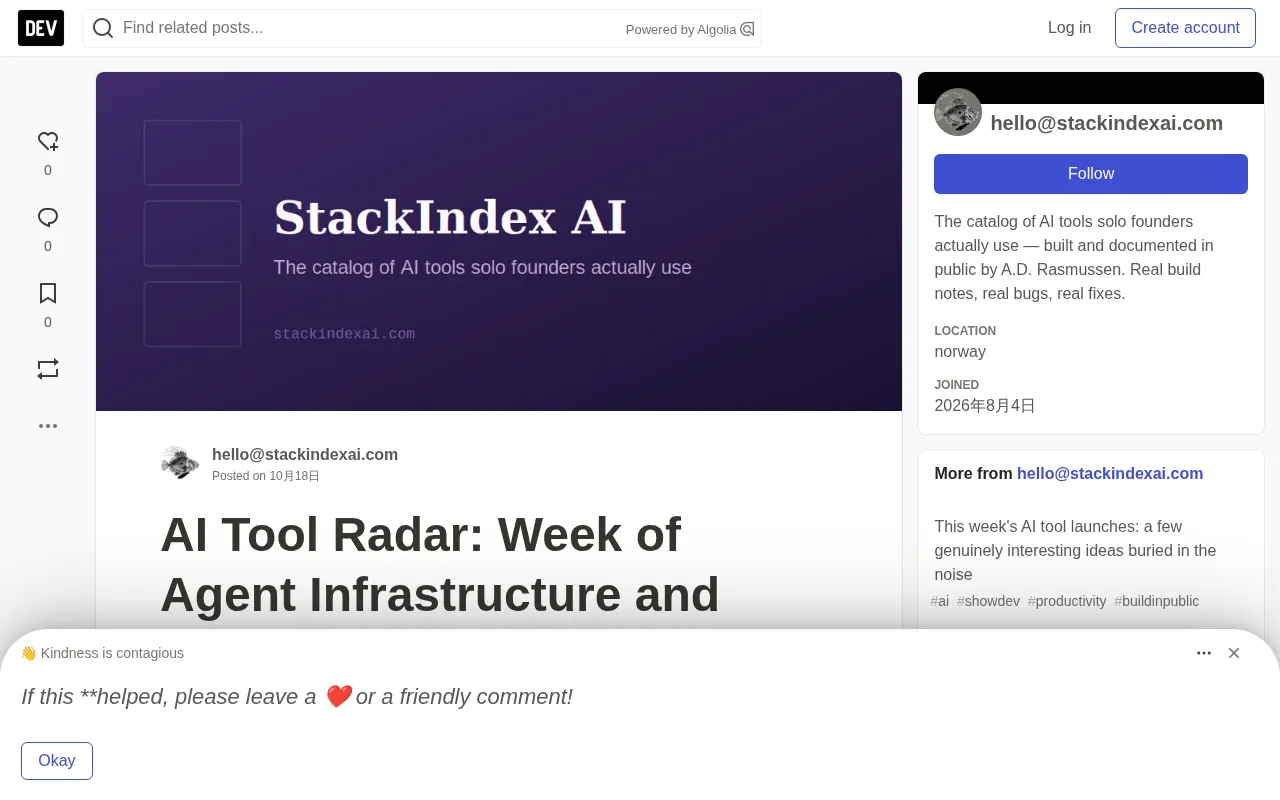The height and width of the screenshot is (800, 1280).
Task: Select the #productivity tag
Action: (1067, 601)
